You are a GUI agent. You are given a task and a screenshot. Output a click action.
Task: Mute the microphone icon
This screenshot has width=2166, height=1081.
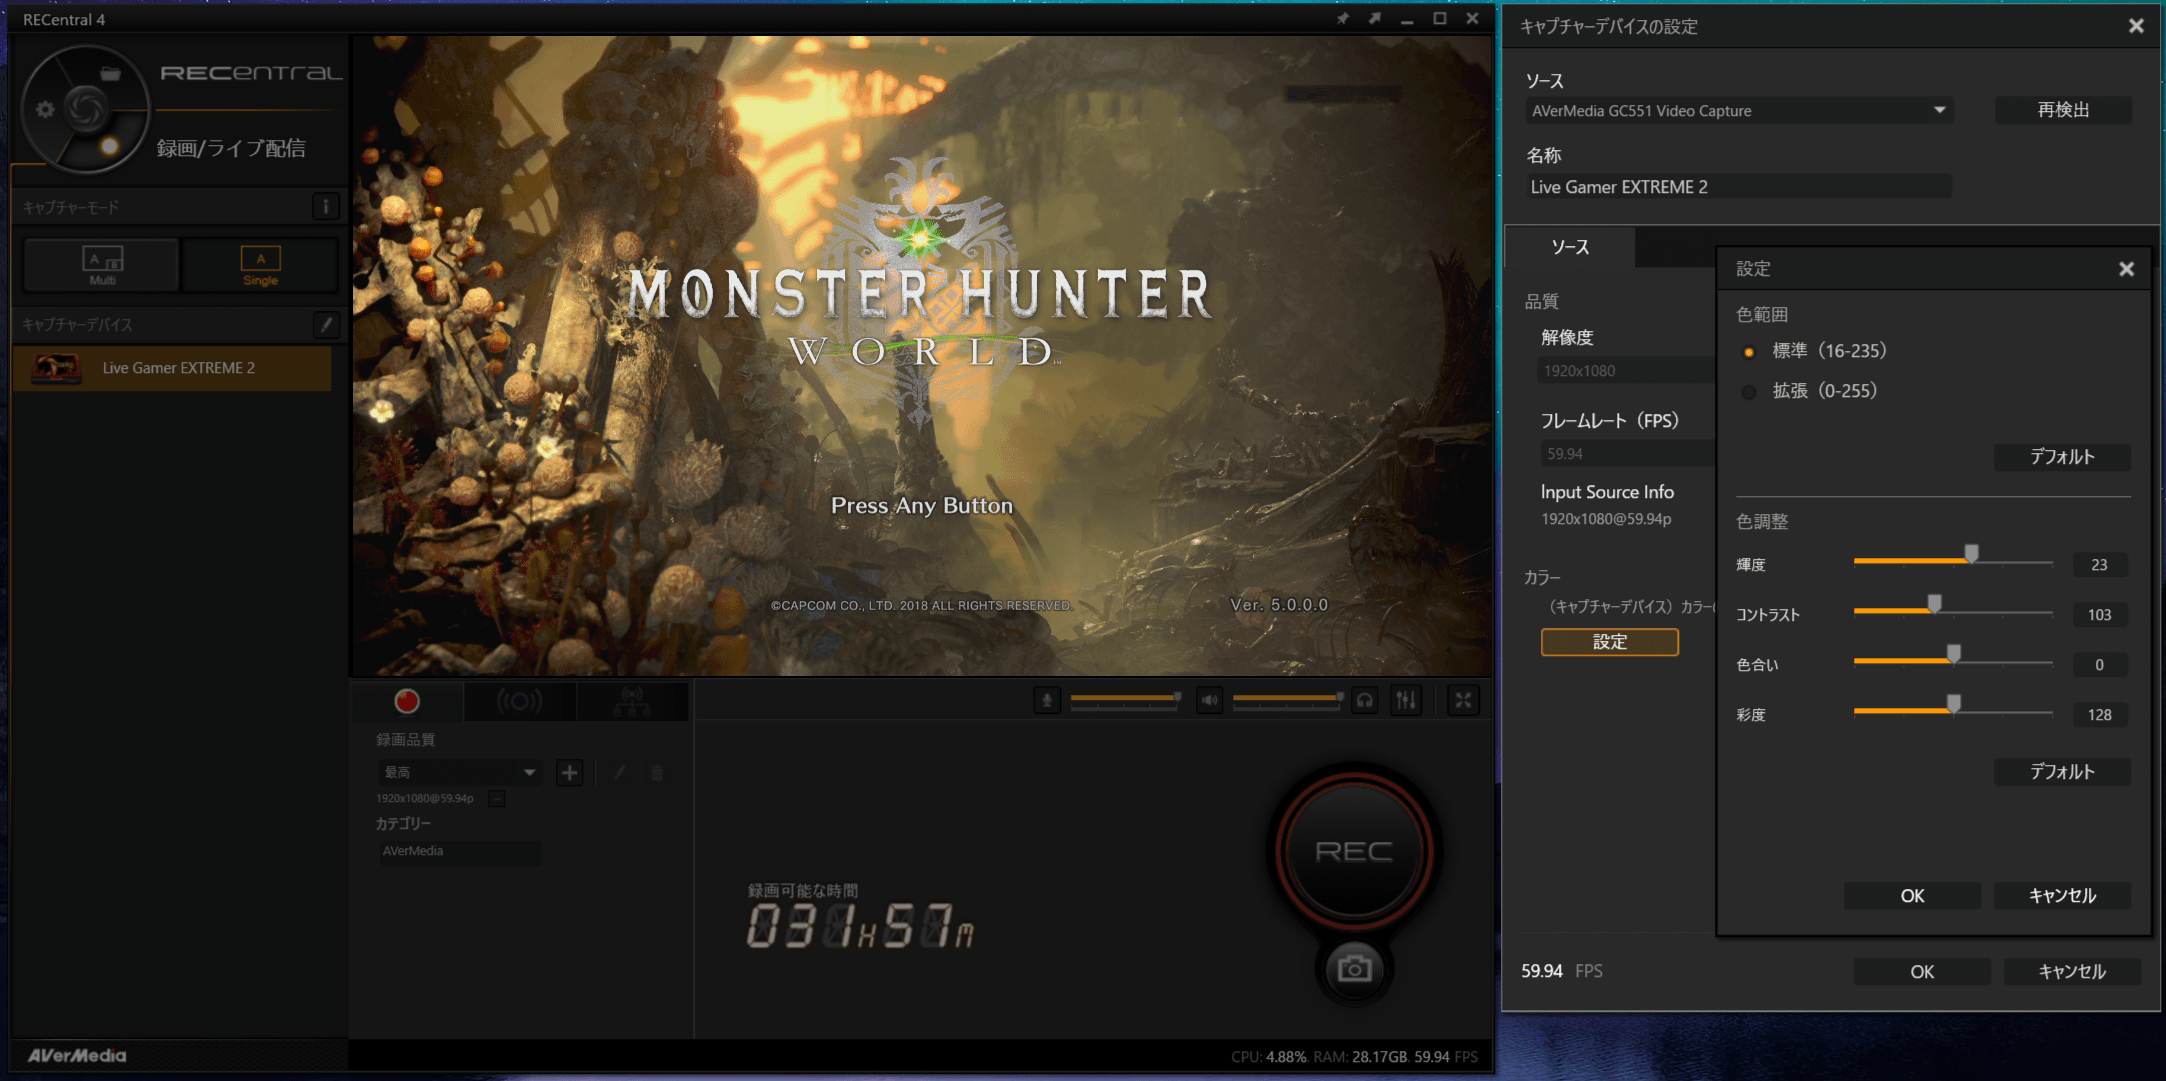tap(1047, 701)
